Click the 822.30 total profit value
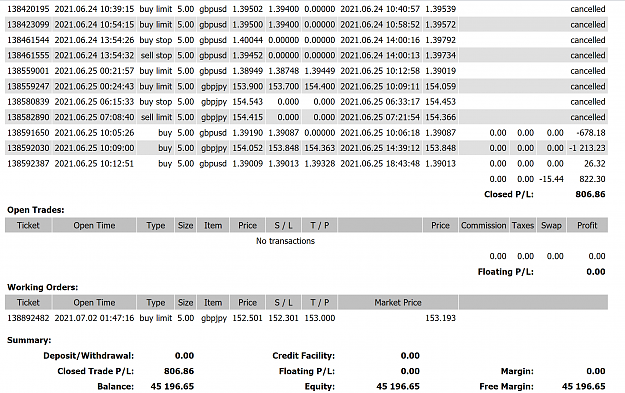The image size is (625, 393). 592,179
